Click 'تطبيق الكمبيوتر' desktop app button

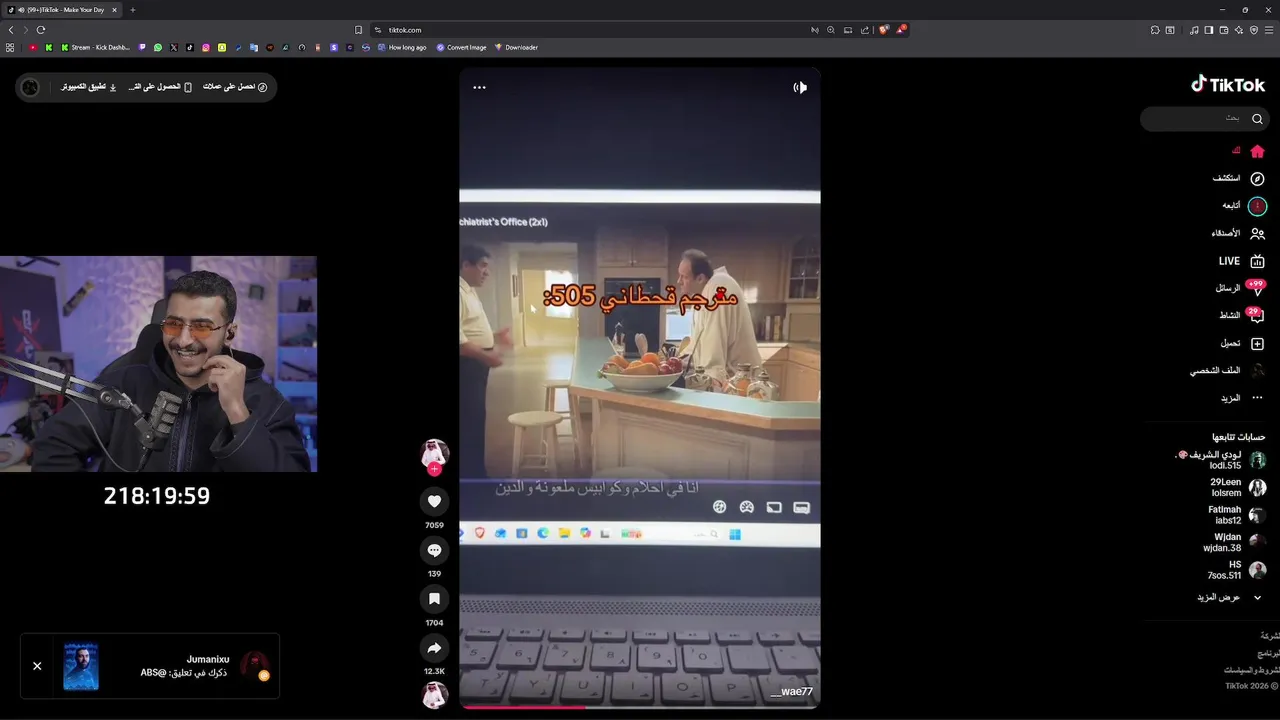click(x=89, y=87)
